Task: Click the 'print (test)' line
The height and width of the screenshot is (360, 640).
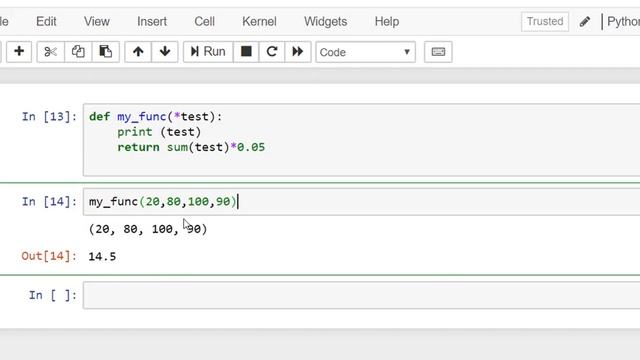Action: (x=159, y=132)
